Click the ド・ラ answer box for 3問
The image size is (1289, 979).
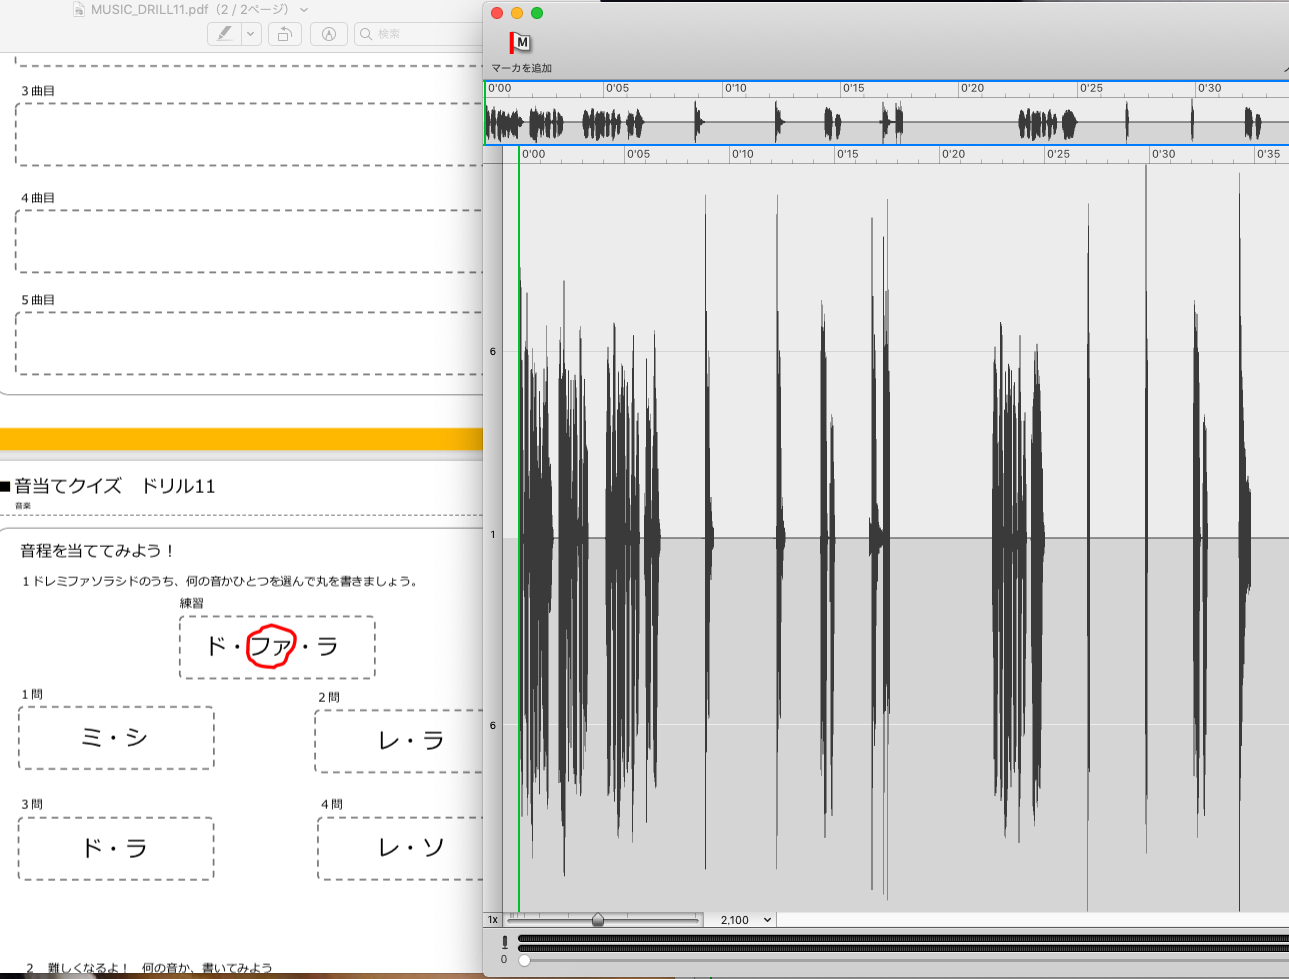click(116, 849)
